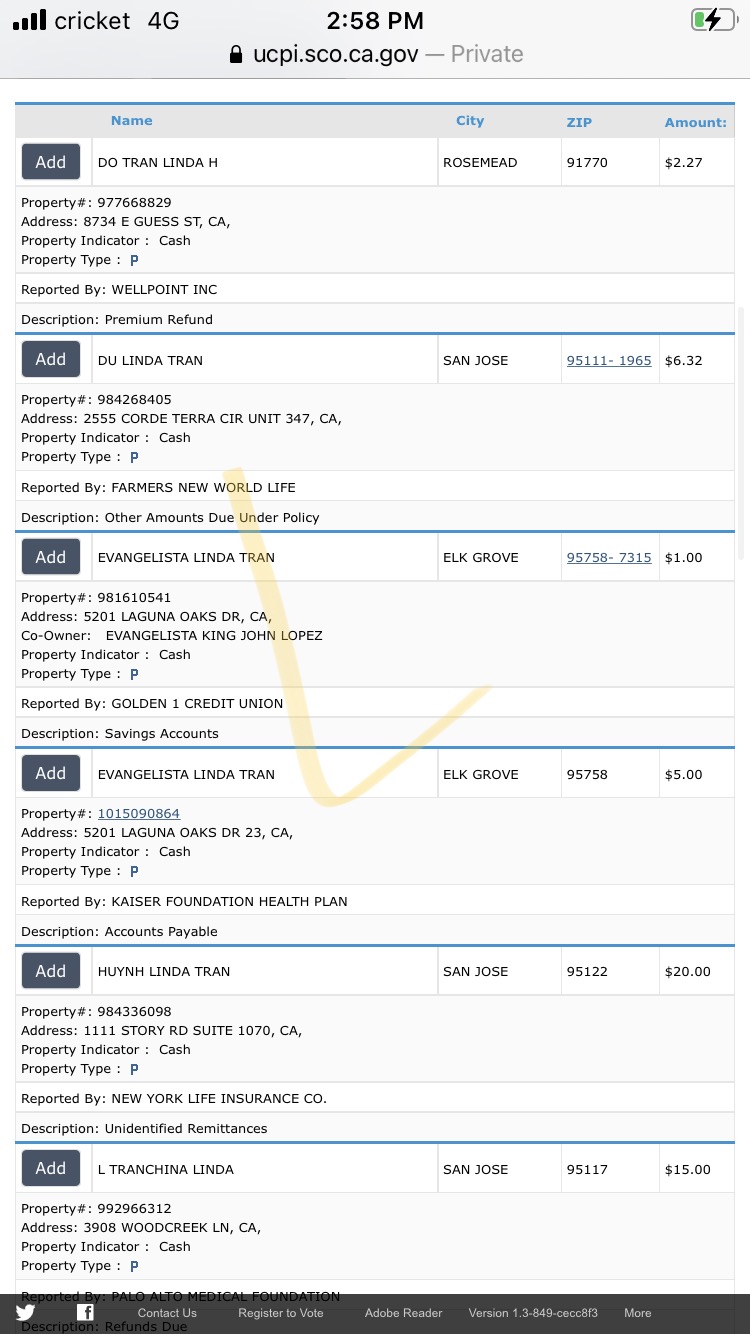Tap the ucpi.sco.ca.gov address bar

click(x=375, y=54)
